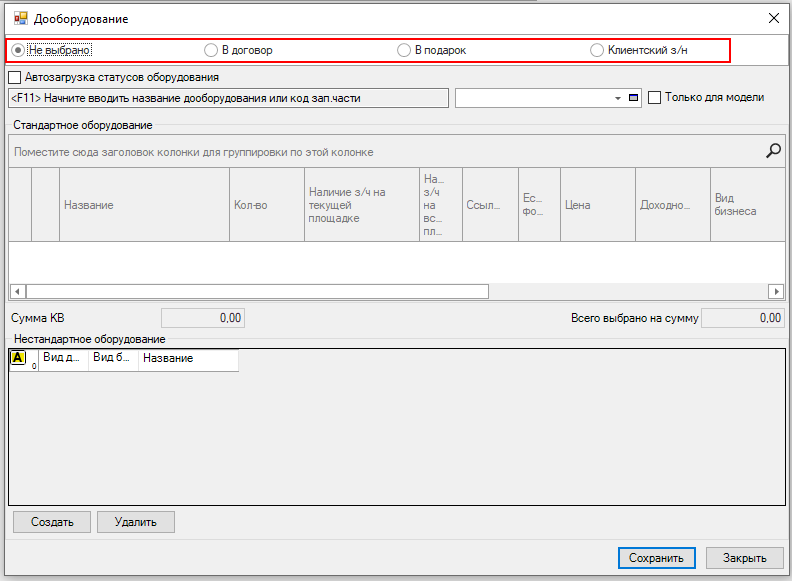Tick the 'Только для модели' checkbox
Image resolution: width=792 pixels, height=581 pixels.
pos(655,98)
